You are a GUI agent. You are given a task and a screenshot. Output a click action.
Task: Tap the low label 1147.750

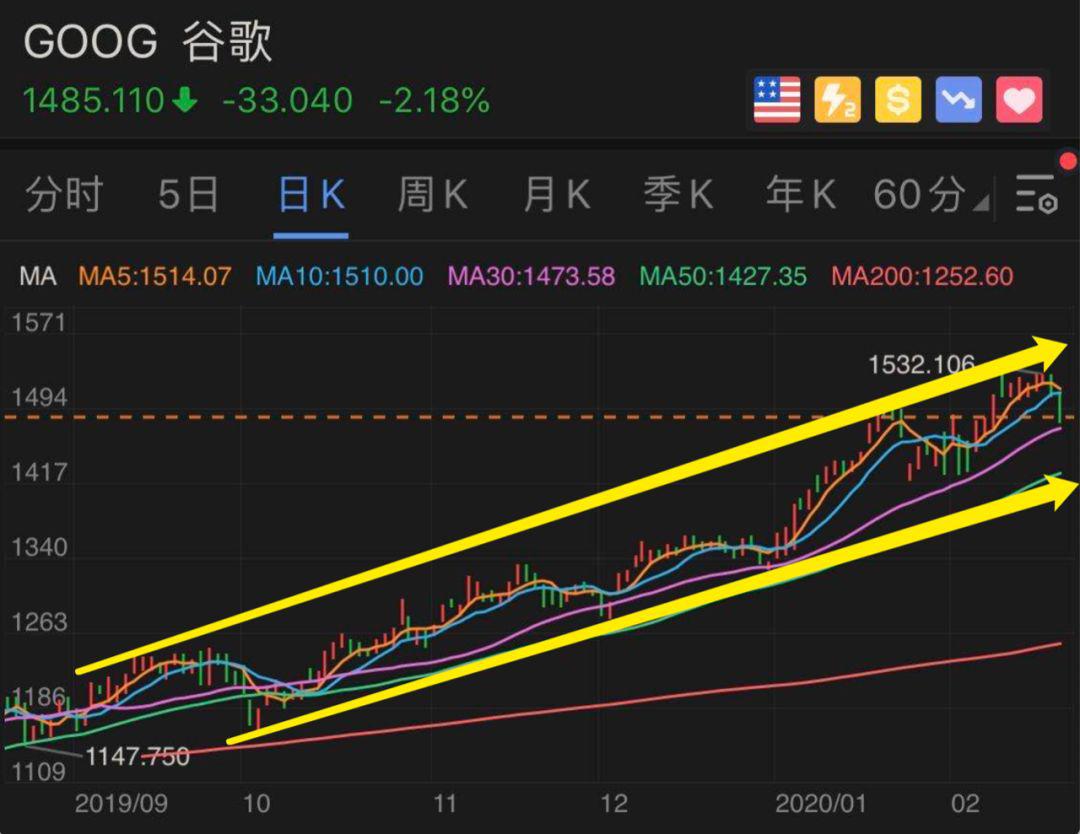(138, 756)
